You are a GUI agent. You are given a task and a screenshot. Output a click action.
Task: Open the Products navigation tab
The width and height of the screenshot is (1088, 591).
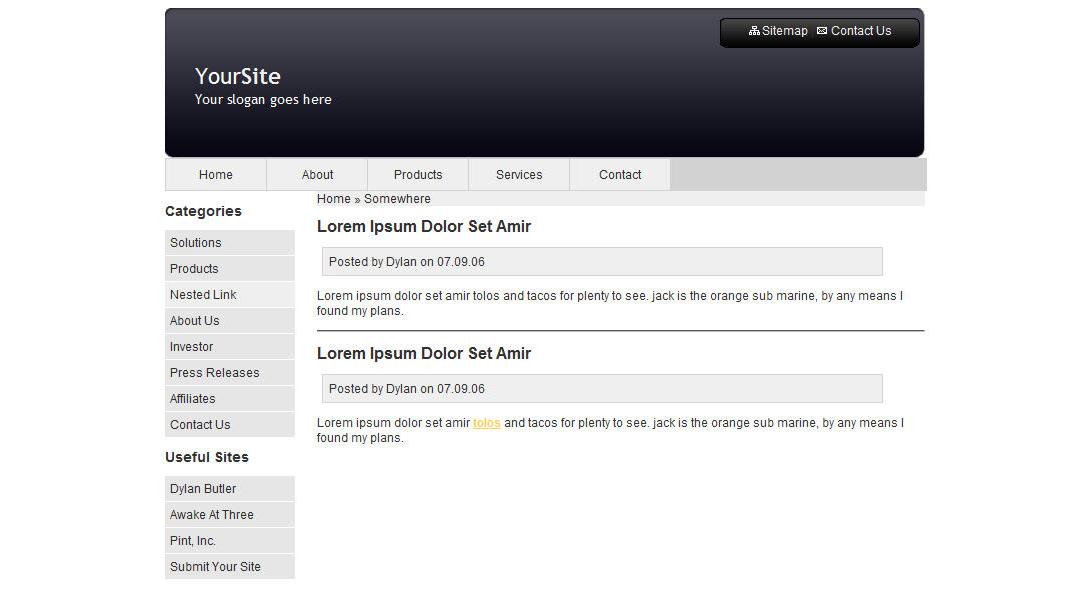pos(418,175)
